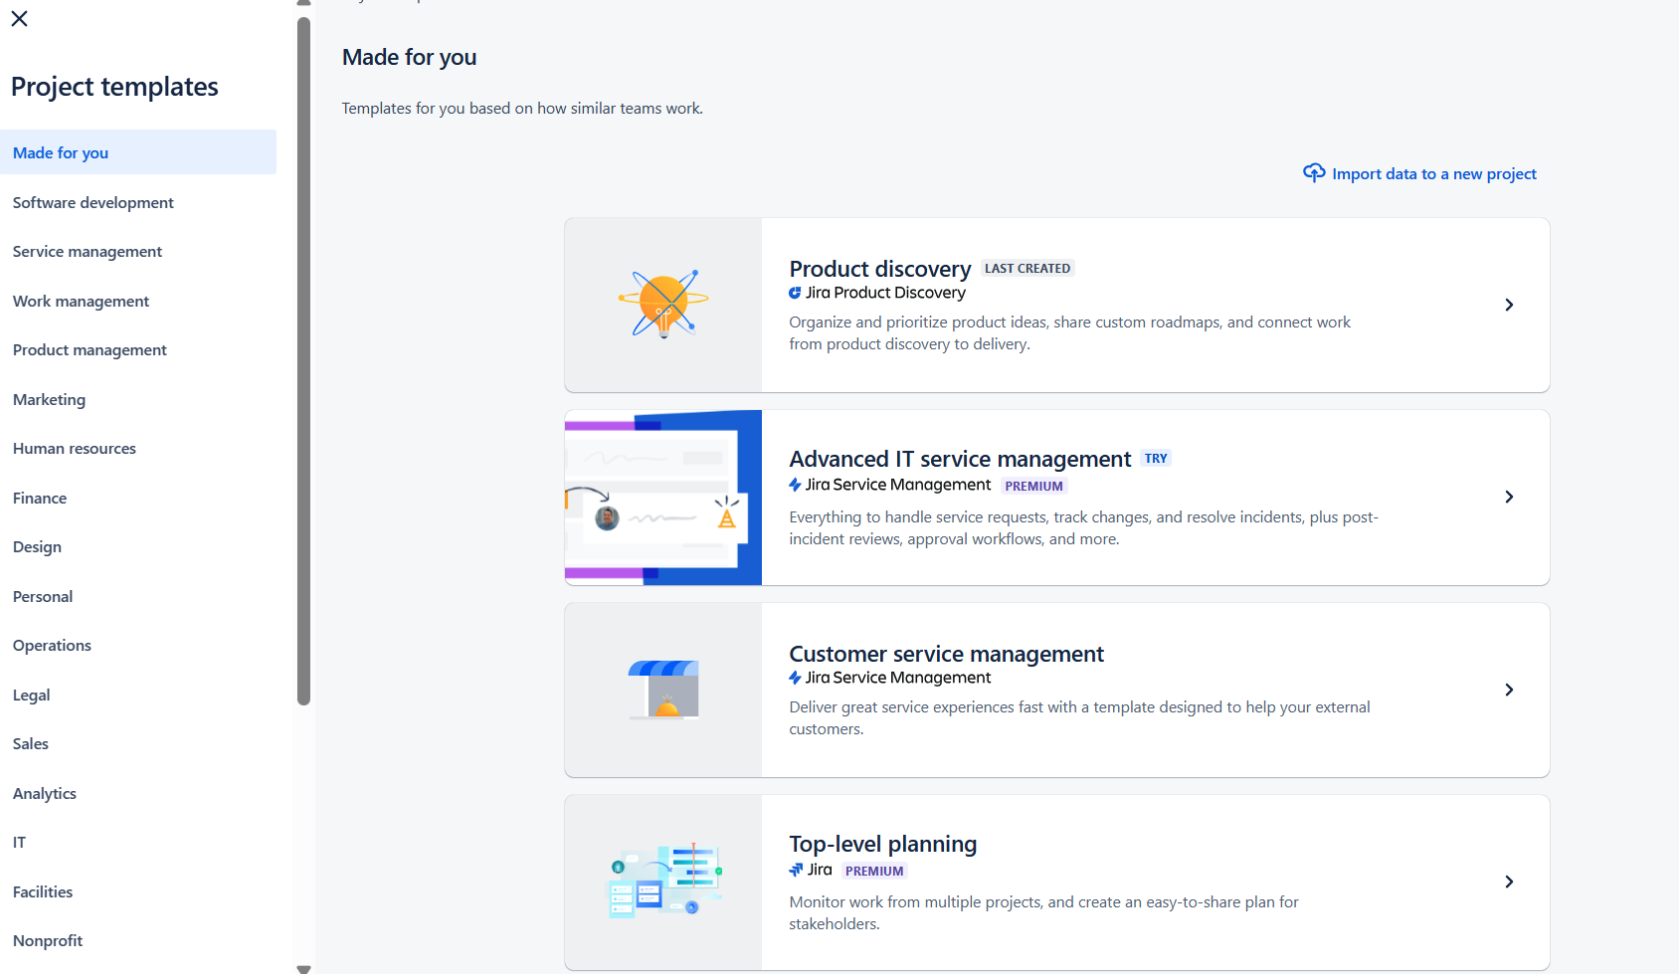Choose the Sales category

[138, 744]
